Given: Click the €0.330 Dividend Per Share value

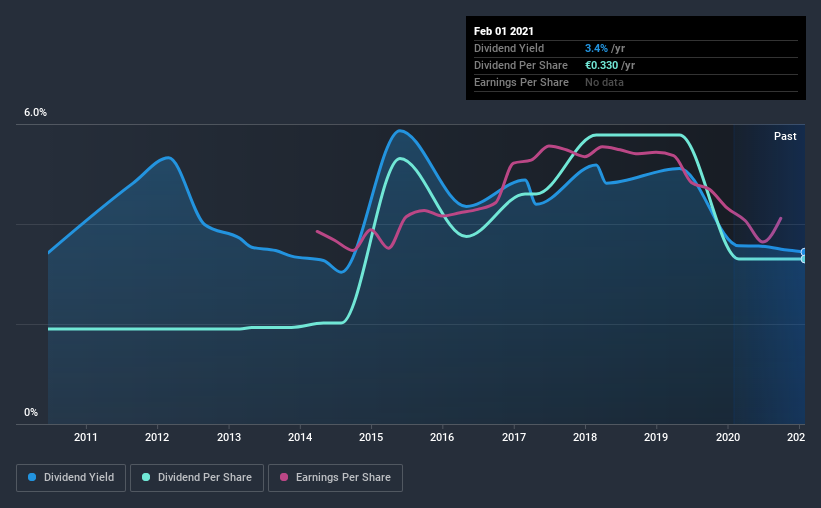Looking at the screenshot, I should click(602, 65).
